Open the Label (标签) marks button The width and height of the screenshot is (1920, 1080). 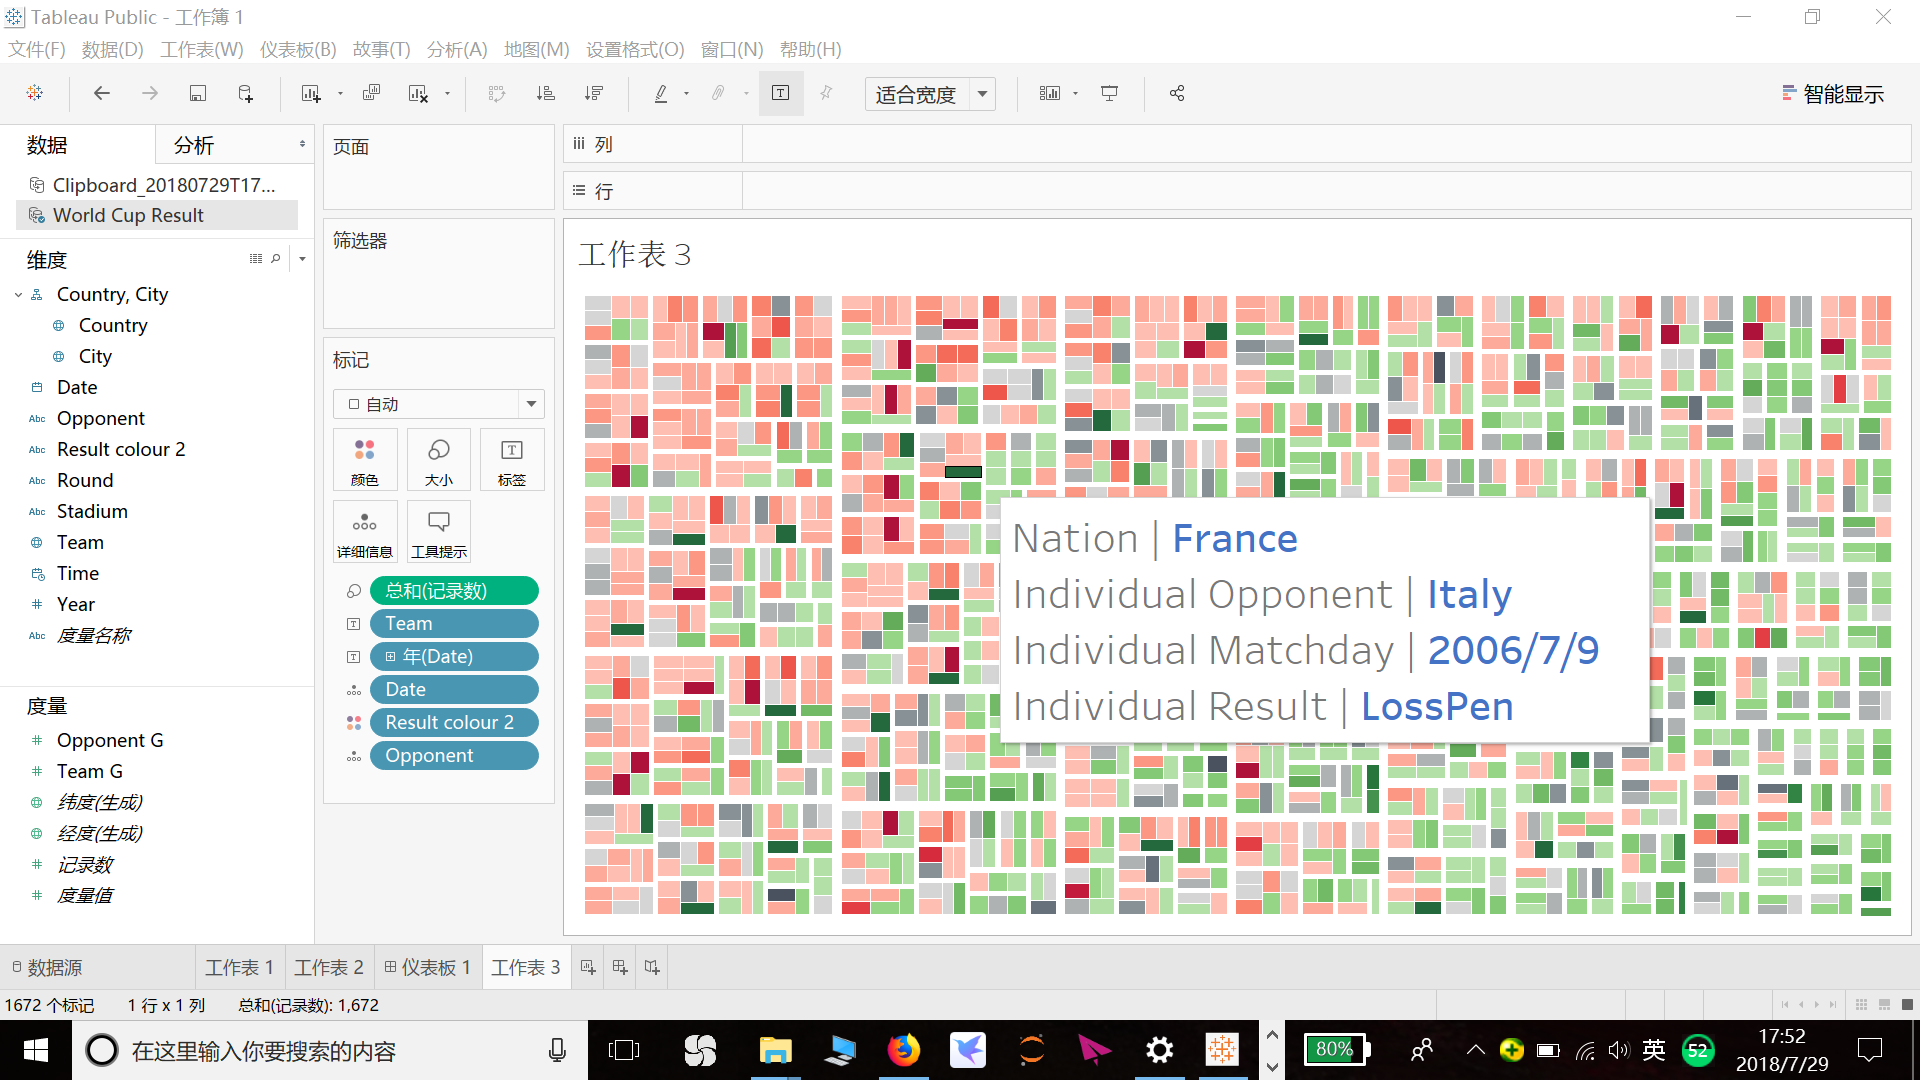point(512,460)
